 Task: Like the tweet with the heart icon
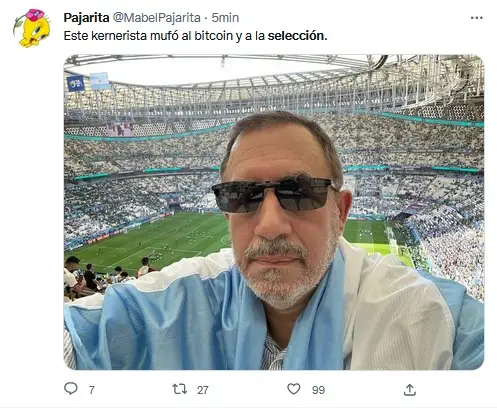(x=294, y=389)
